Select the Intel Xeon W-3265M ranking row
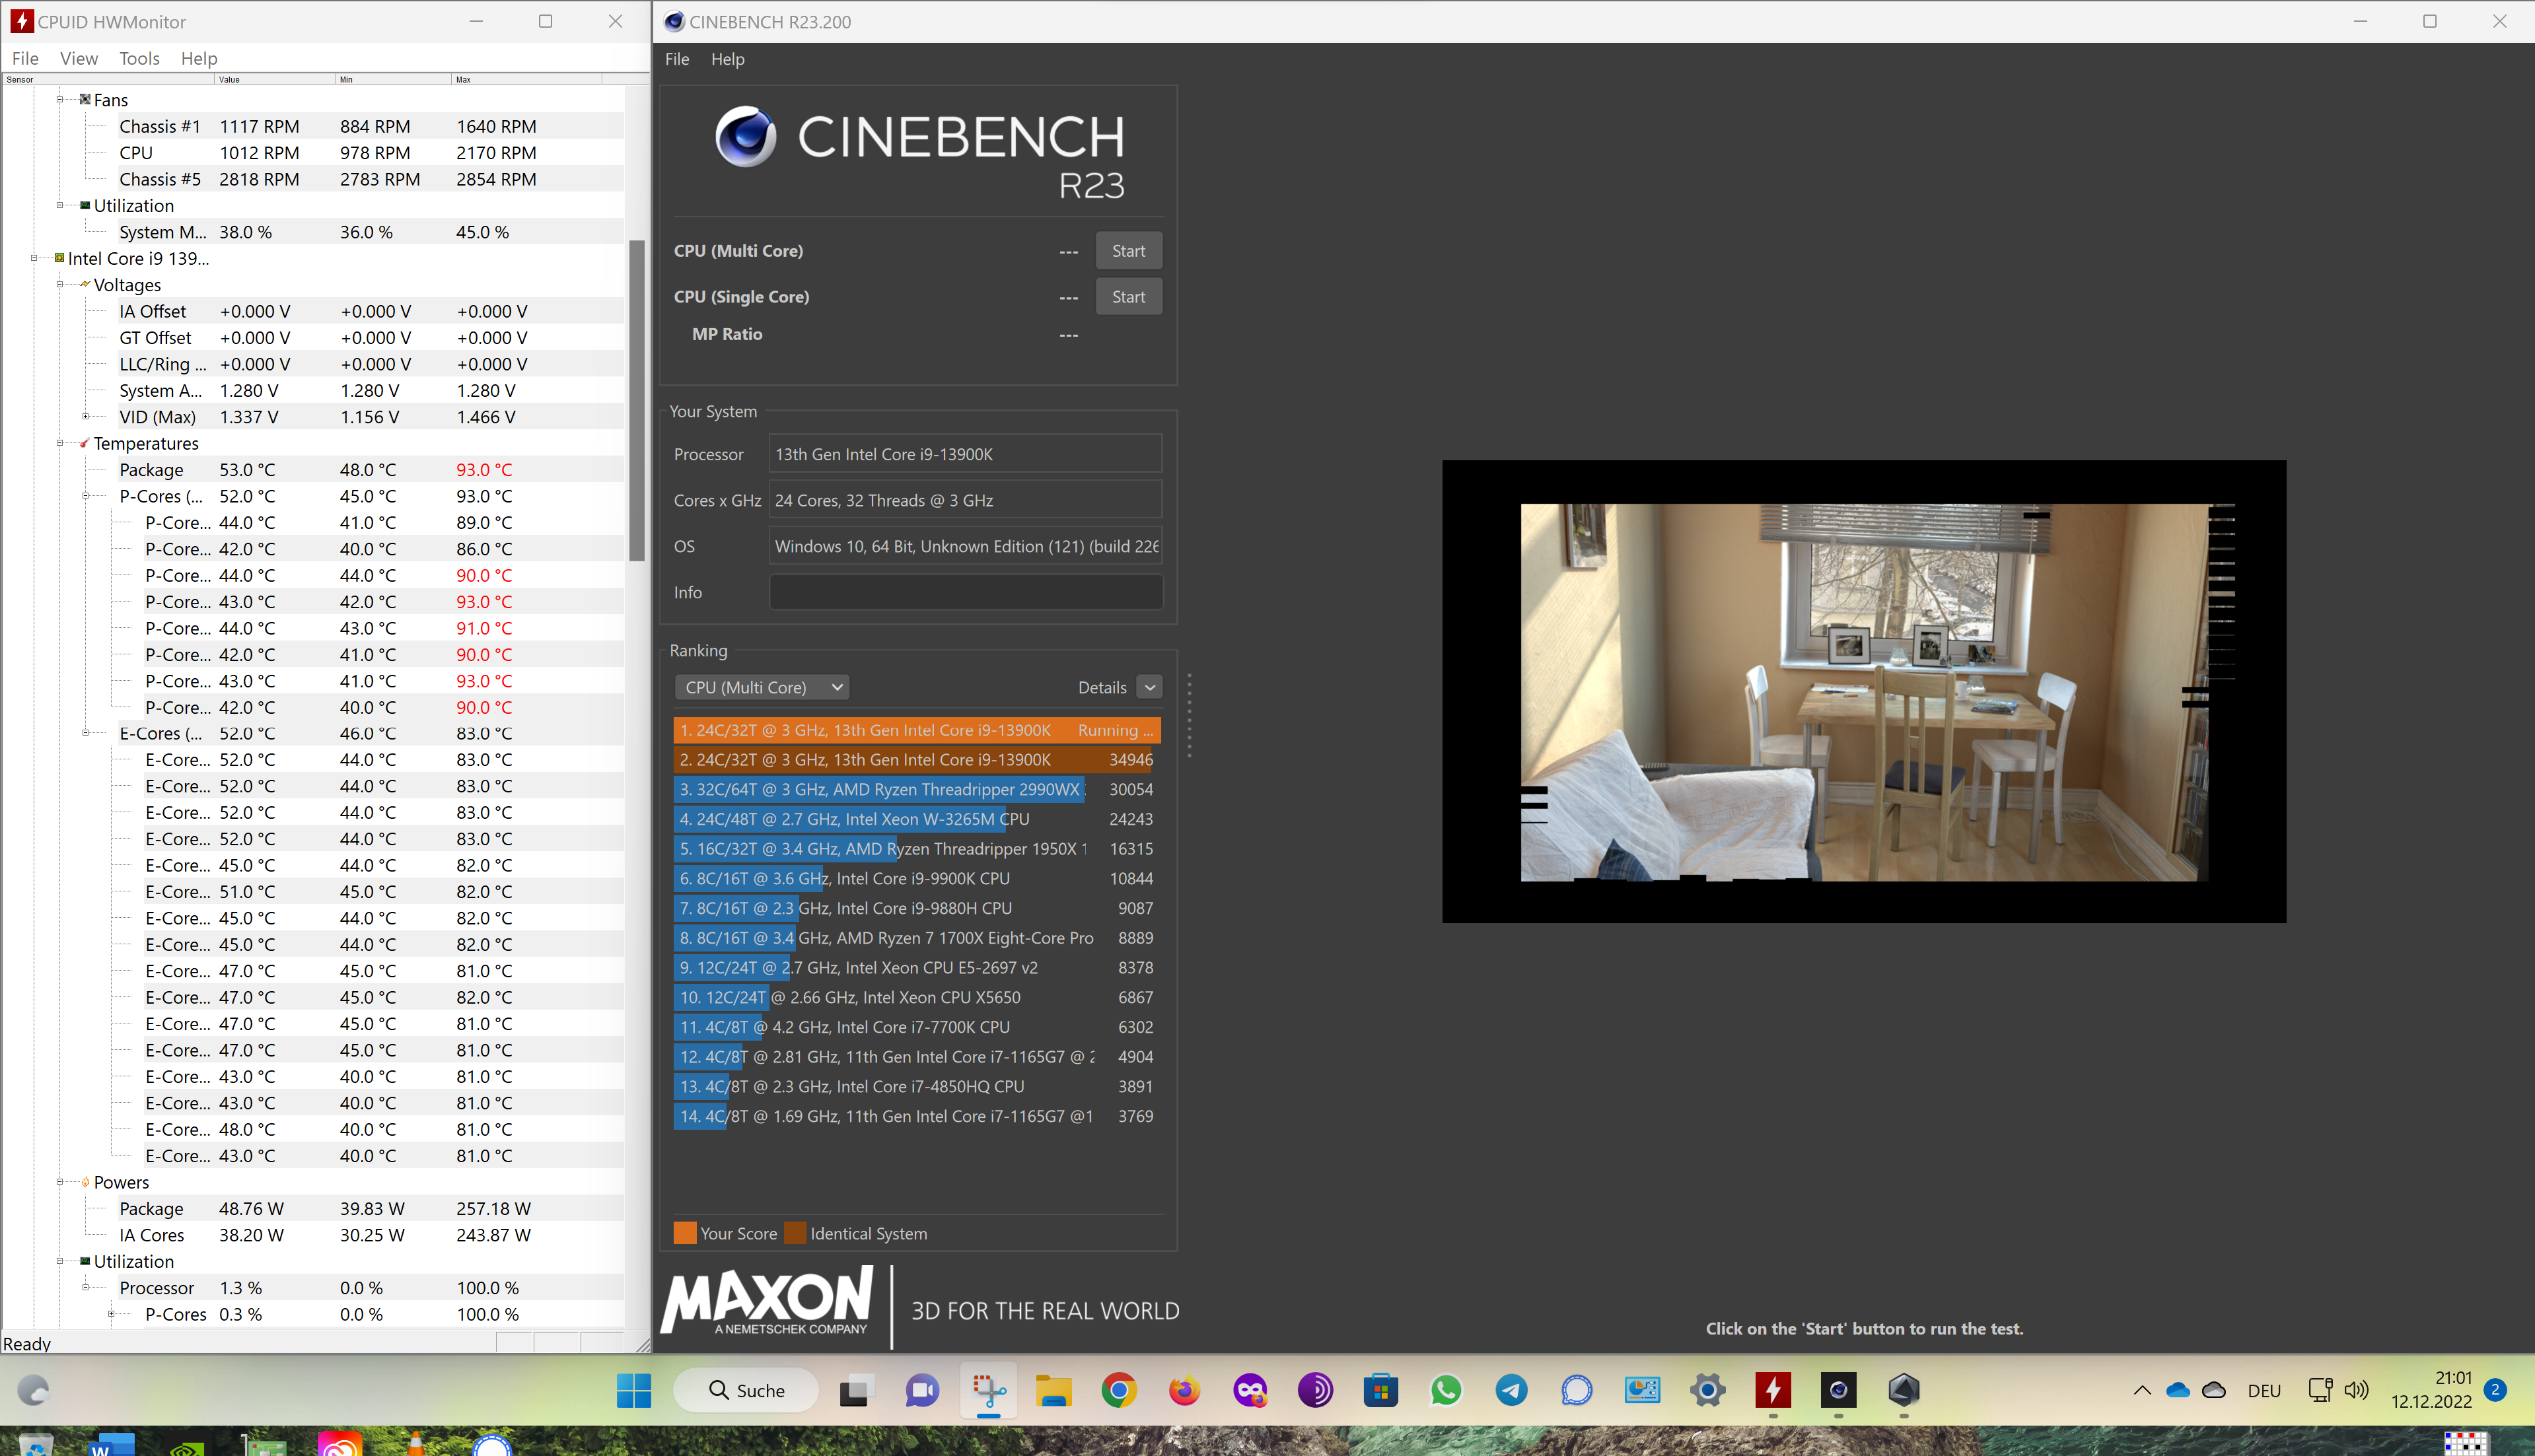Image resolution: width=2535 pixels, height=1456 pixels. point(917,819)
